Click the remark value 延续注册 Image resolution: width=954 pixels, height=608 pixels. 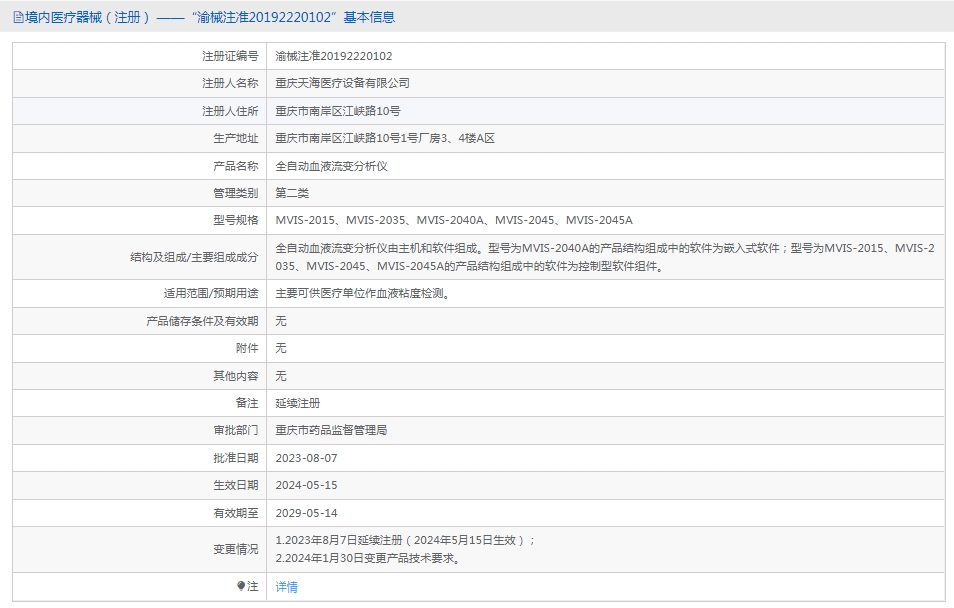pos(298,403)
